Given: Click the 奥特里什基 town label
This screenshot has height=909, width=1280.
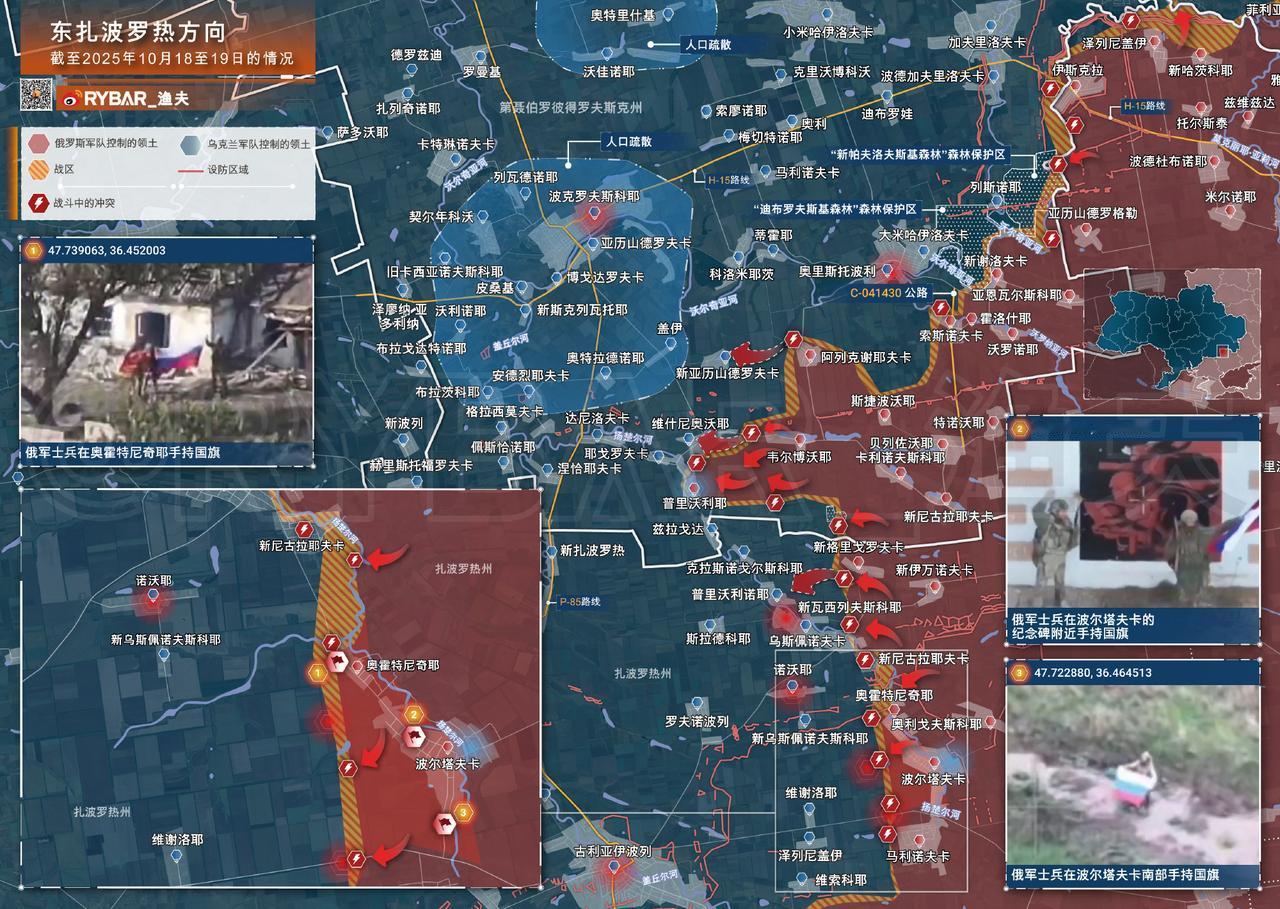Looking at the screenshot, I should (623, 15).
